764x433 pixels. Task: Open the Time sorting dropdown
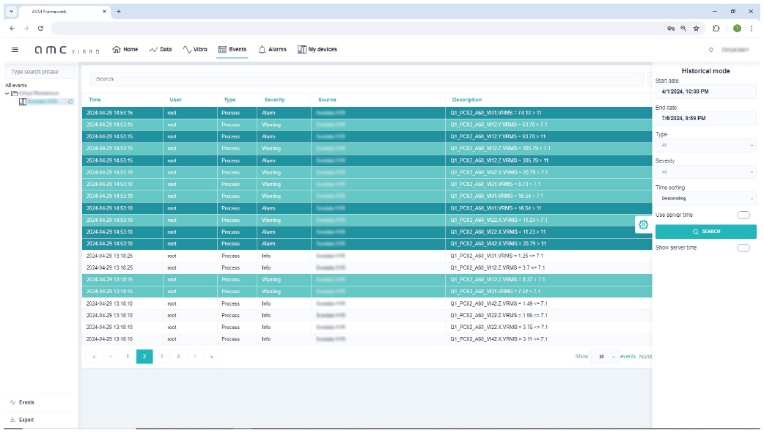(705, 198)
